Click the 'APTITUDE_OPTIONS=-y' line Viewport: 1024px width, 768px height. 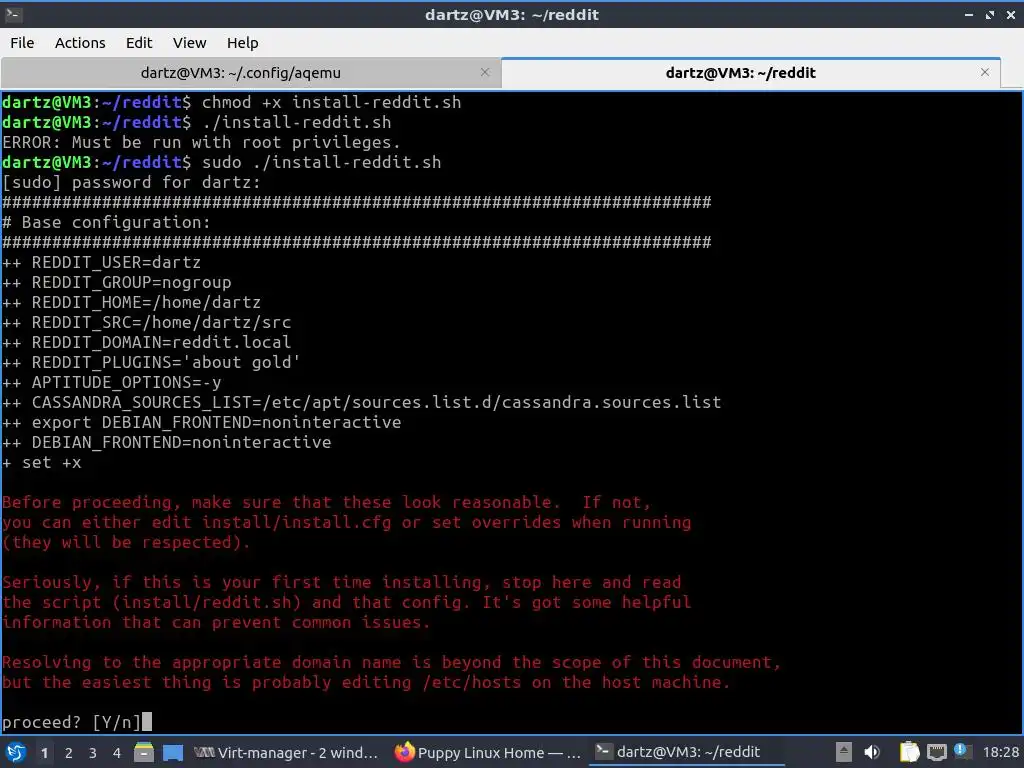[x=111, y=382]
